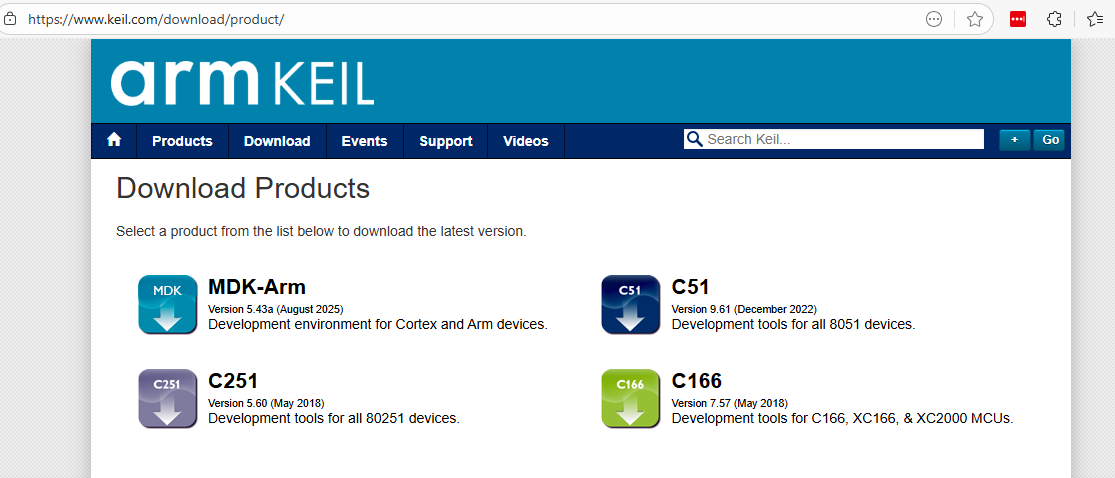Click the C251 download icon
This screenshot has width=1115, height=478.
[x=167, y=398]
